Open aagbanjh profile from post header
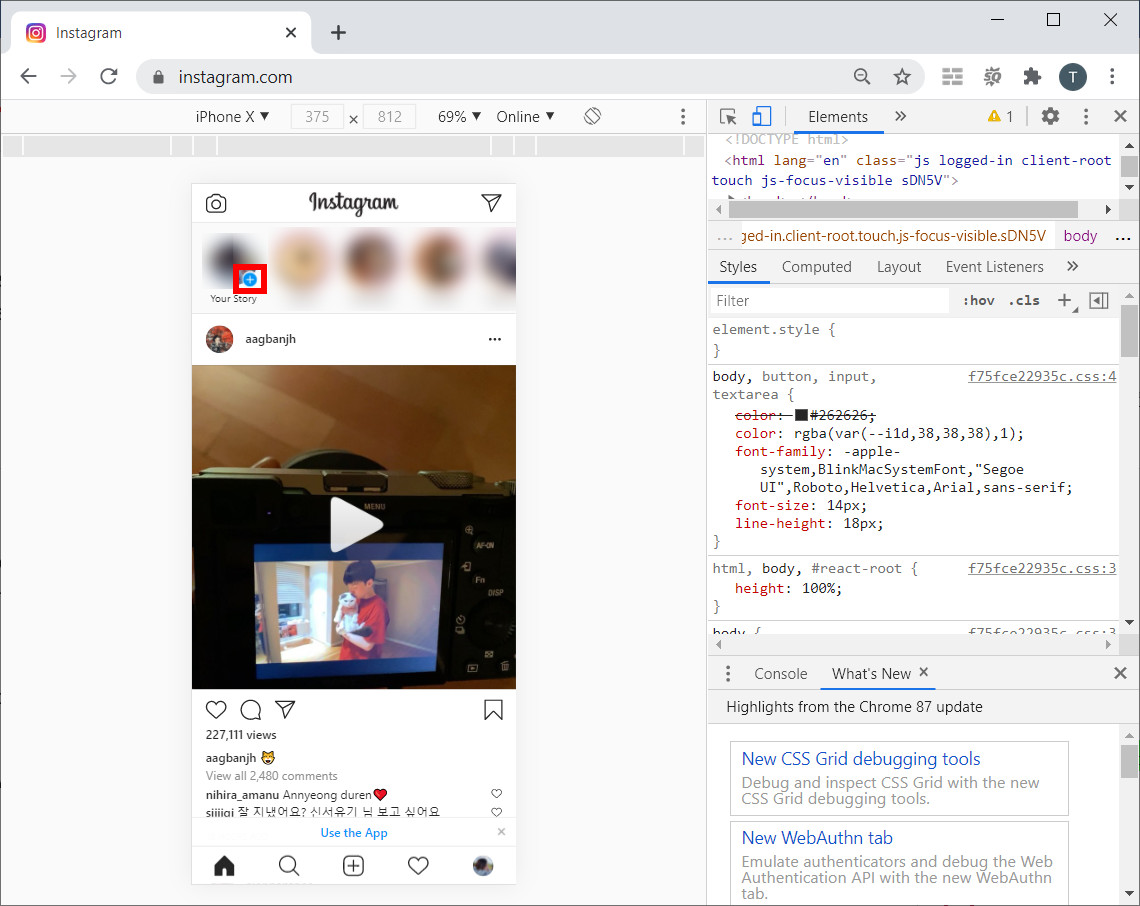 point(270,339)
